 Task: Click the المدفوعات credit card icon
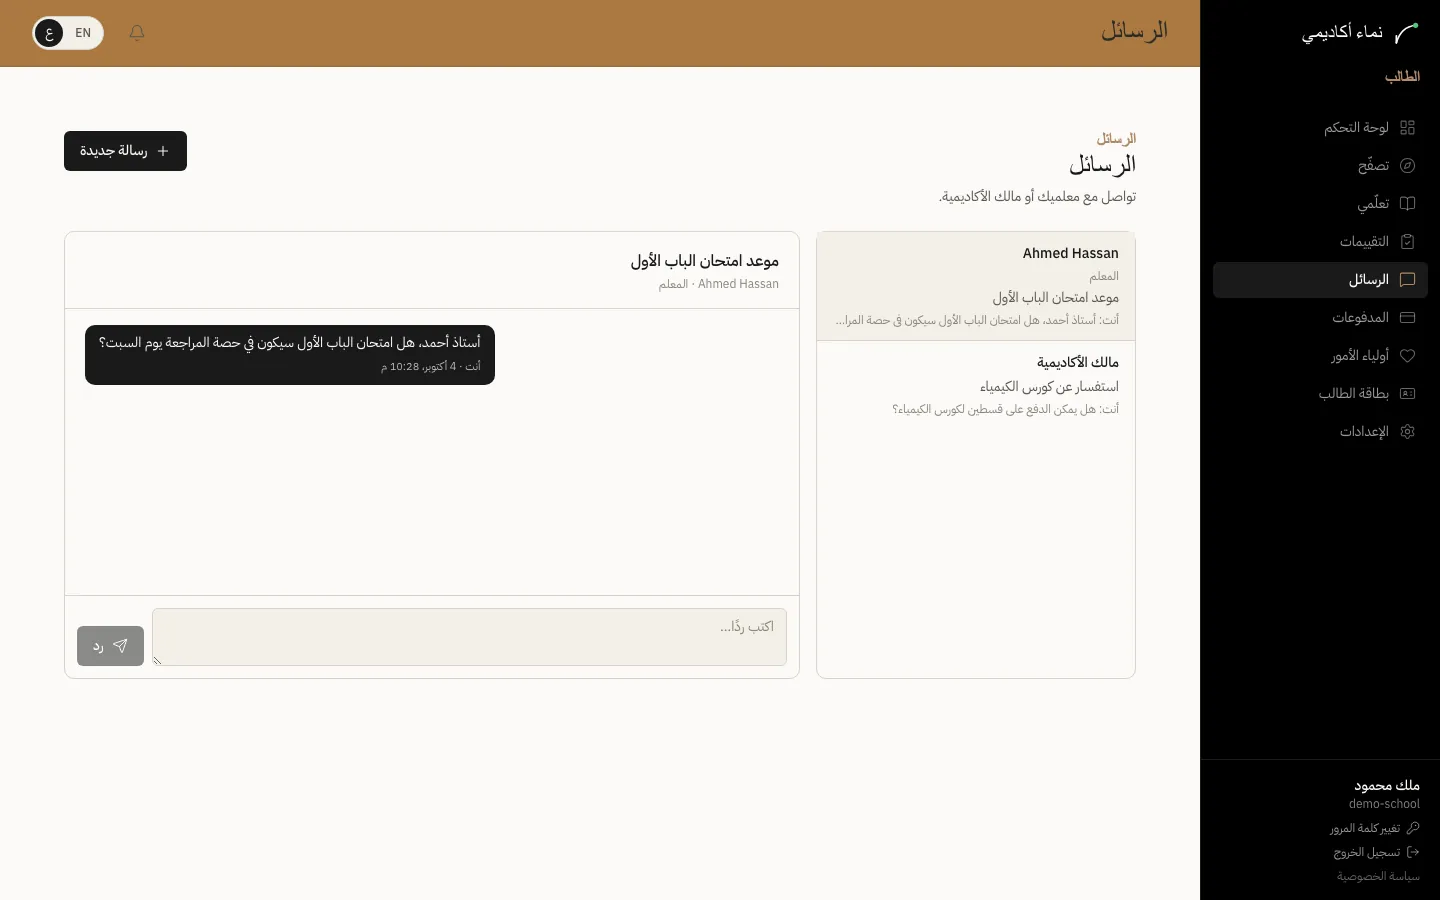[1408, 318]
